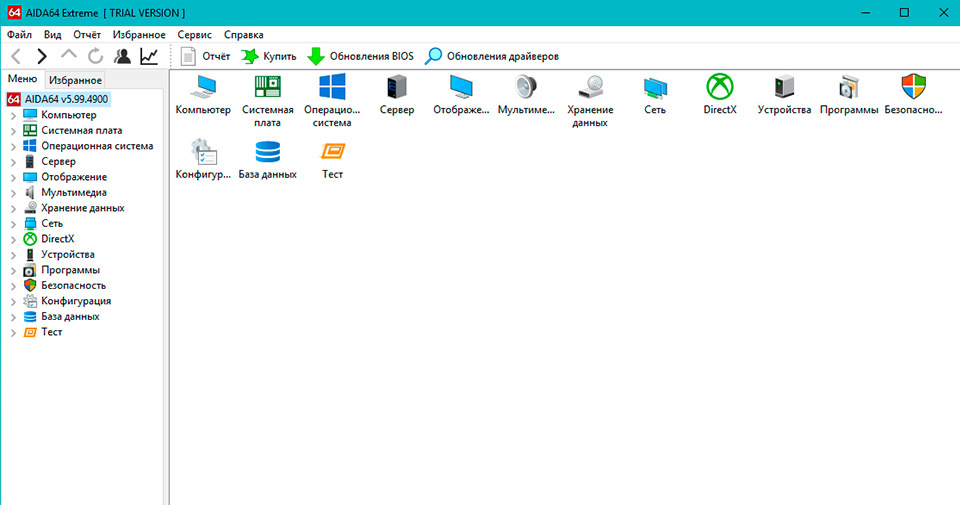Select Тест in the sidebar tree

tap(42, 332)
